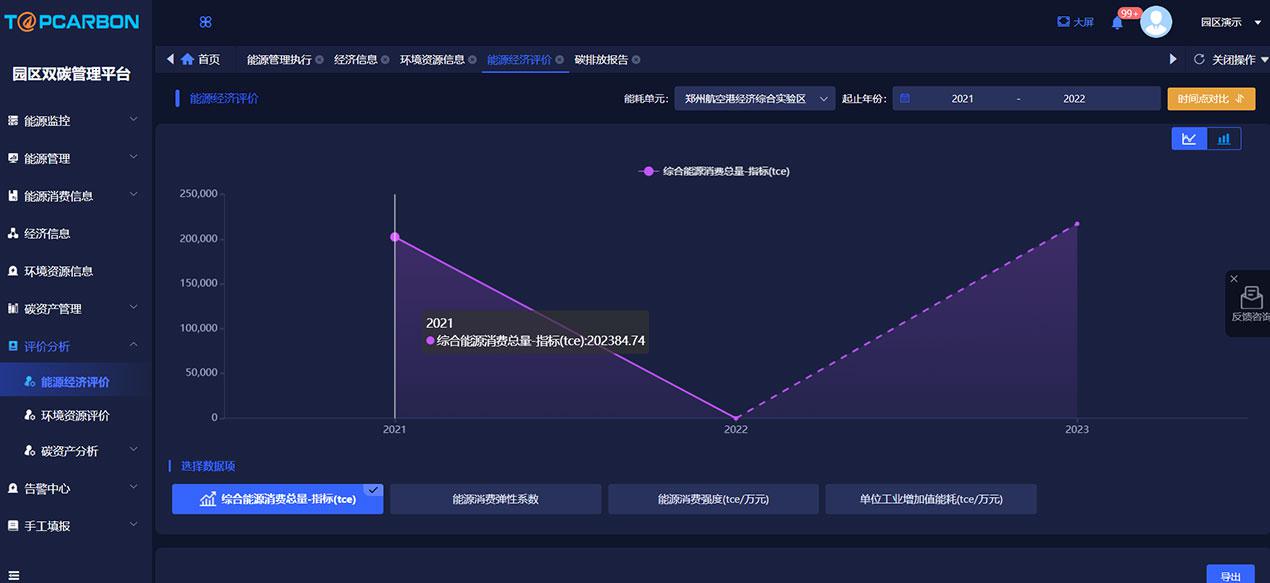Open notifications bell icon
Image resolution: width=1270 pixels, height=583 pixels.
click(x=1117, y=22)
